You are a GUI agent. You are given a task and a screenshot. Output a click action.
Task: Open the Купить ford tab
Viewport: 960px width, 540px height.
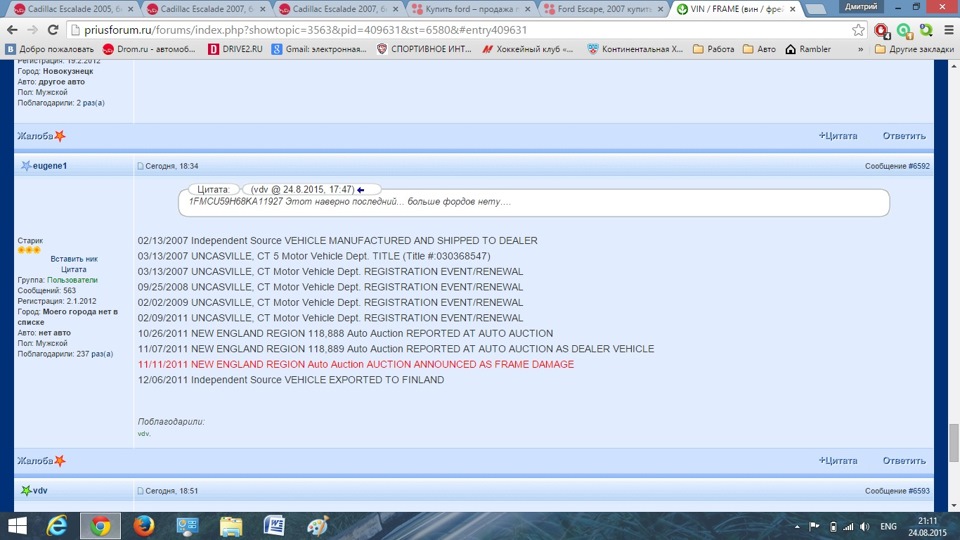point(472,9)
